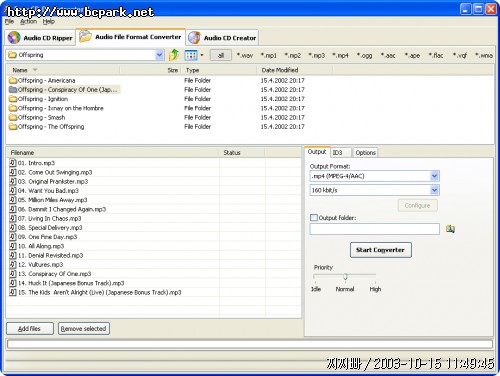Toggle the 'all' file filter button
Image resolution: width=500 pixels, height=376 pixels.
[x=221, y=55]
